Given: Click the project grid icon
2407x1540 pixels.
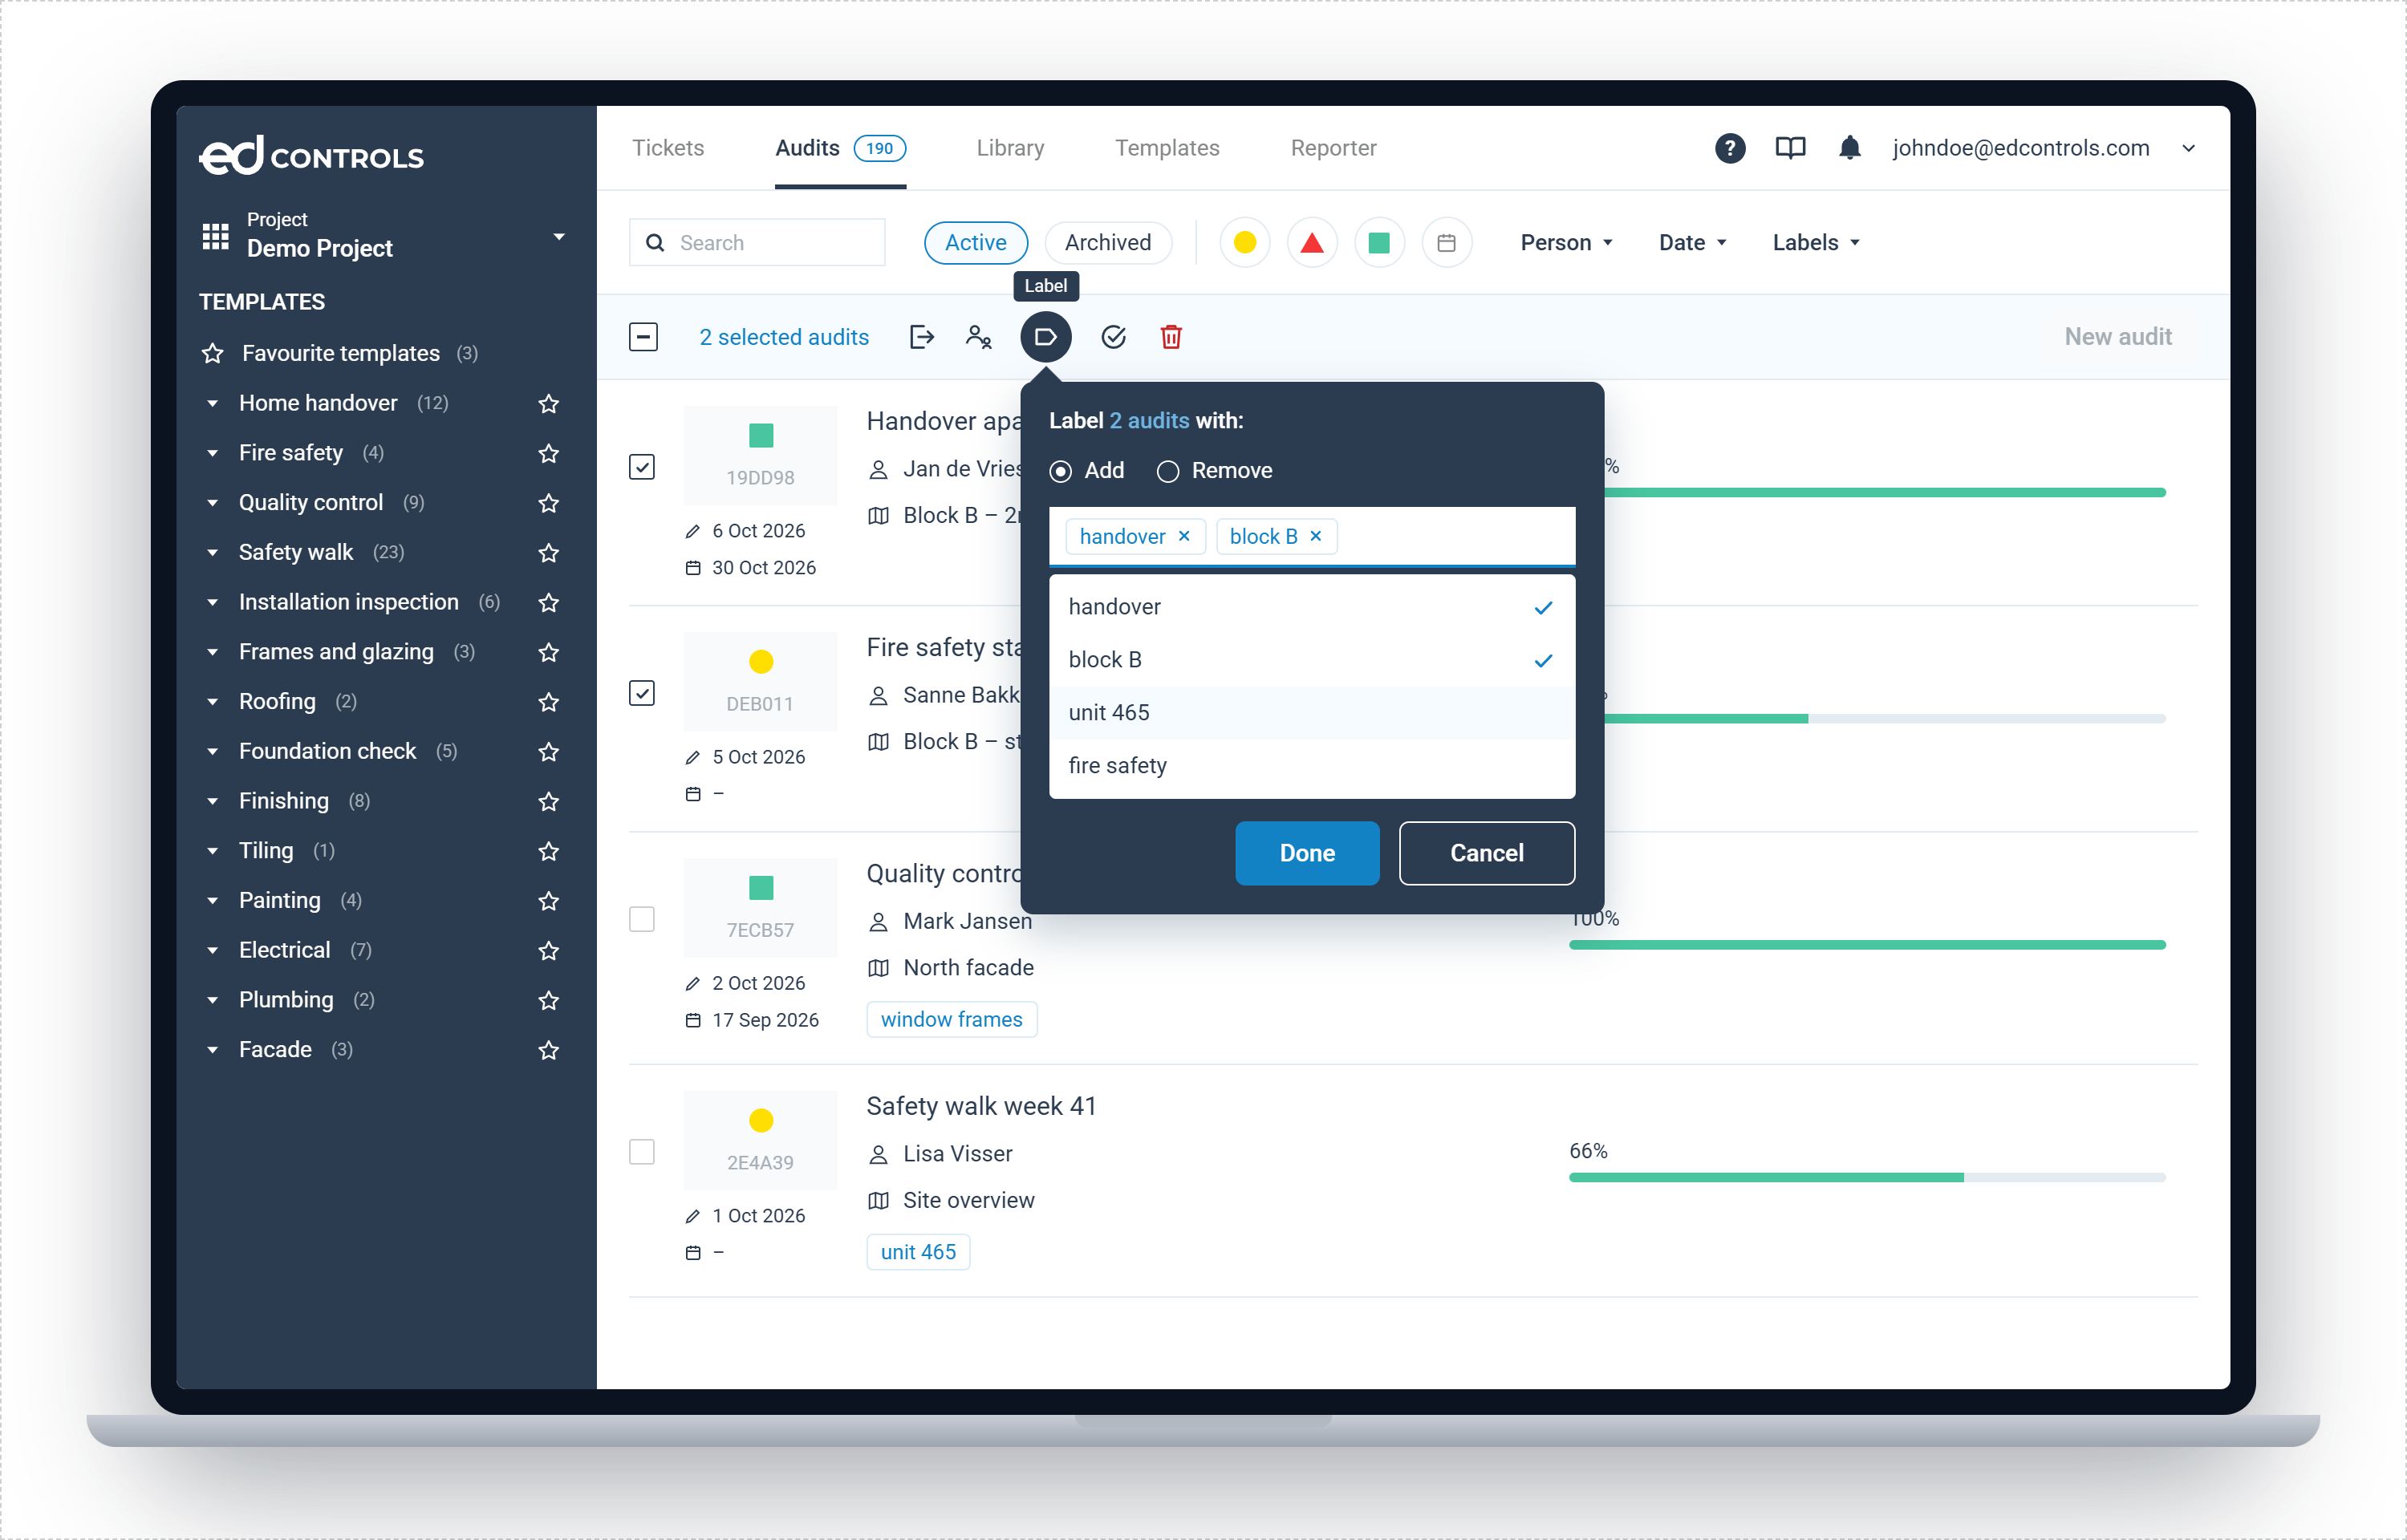Looking at the screenshot, I should [215, 236].
